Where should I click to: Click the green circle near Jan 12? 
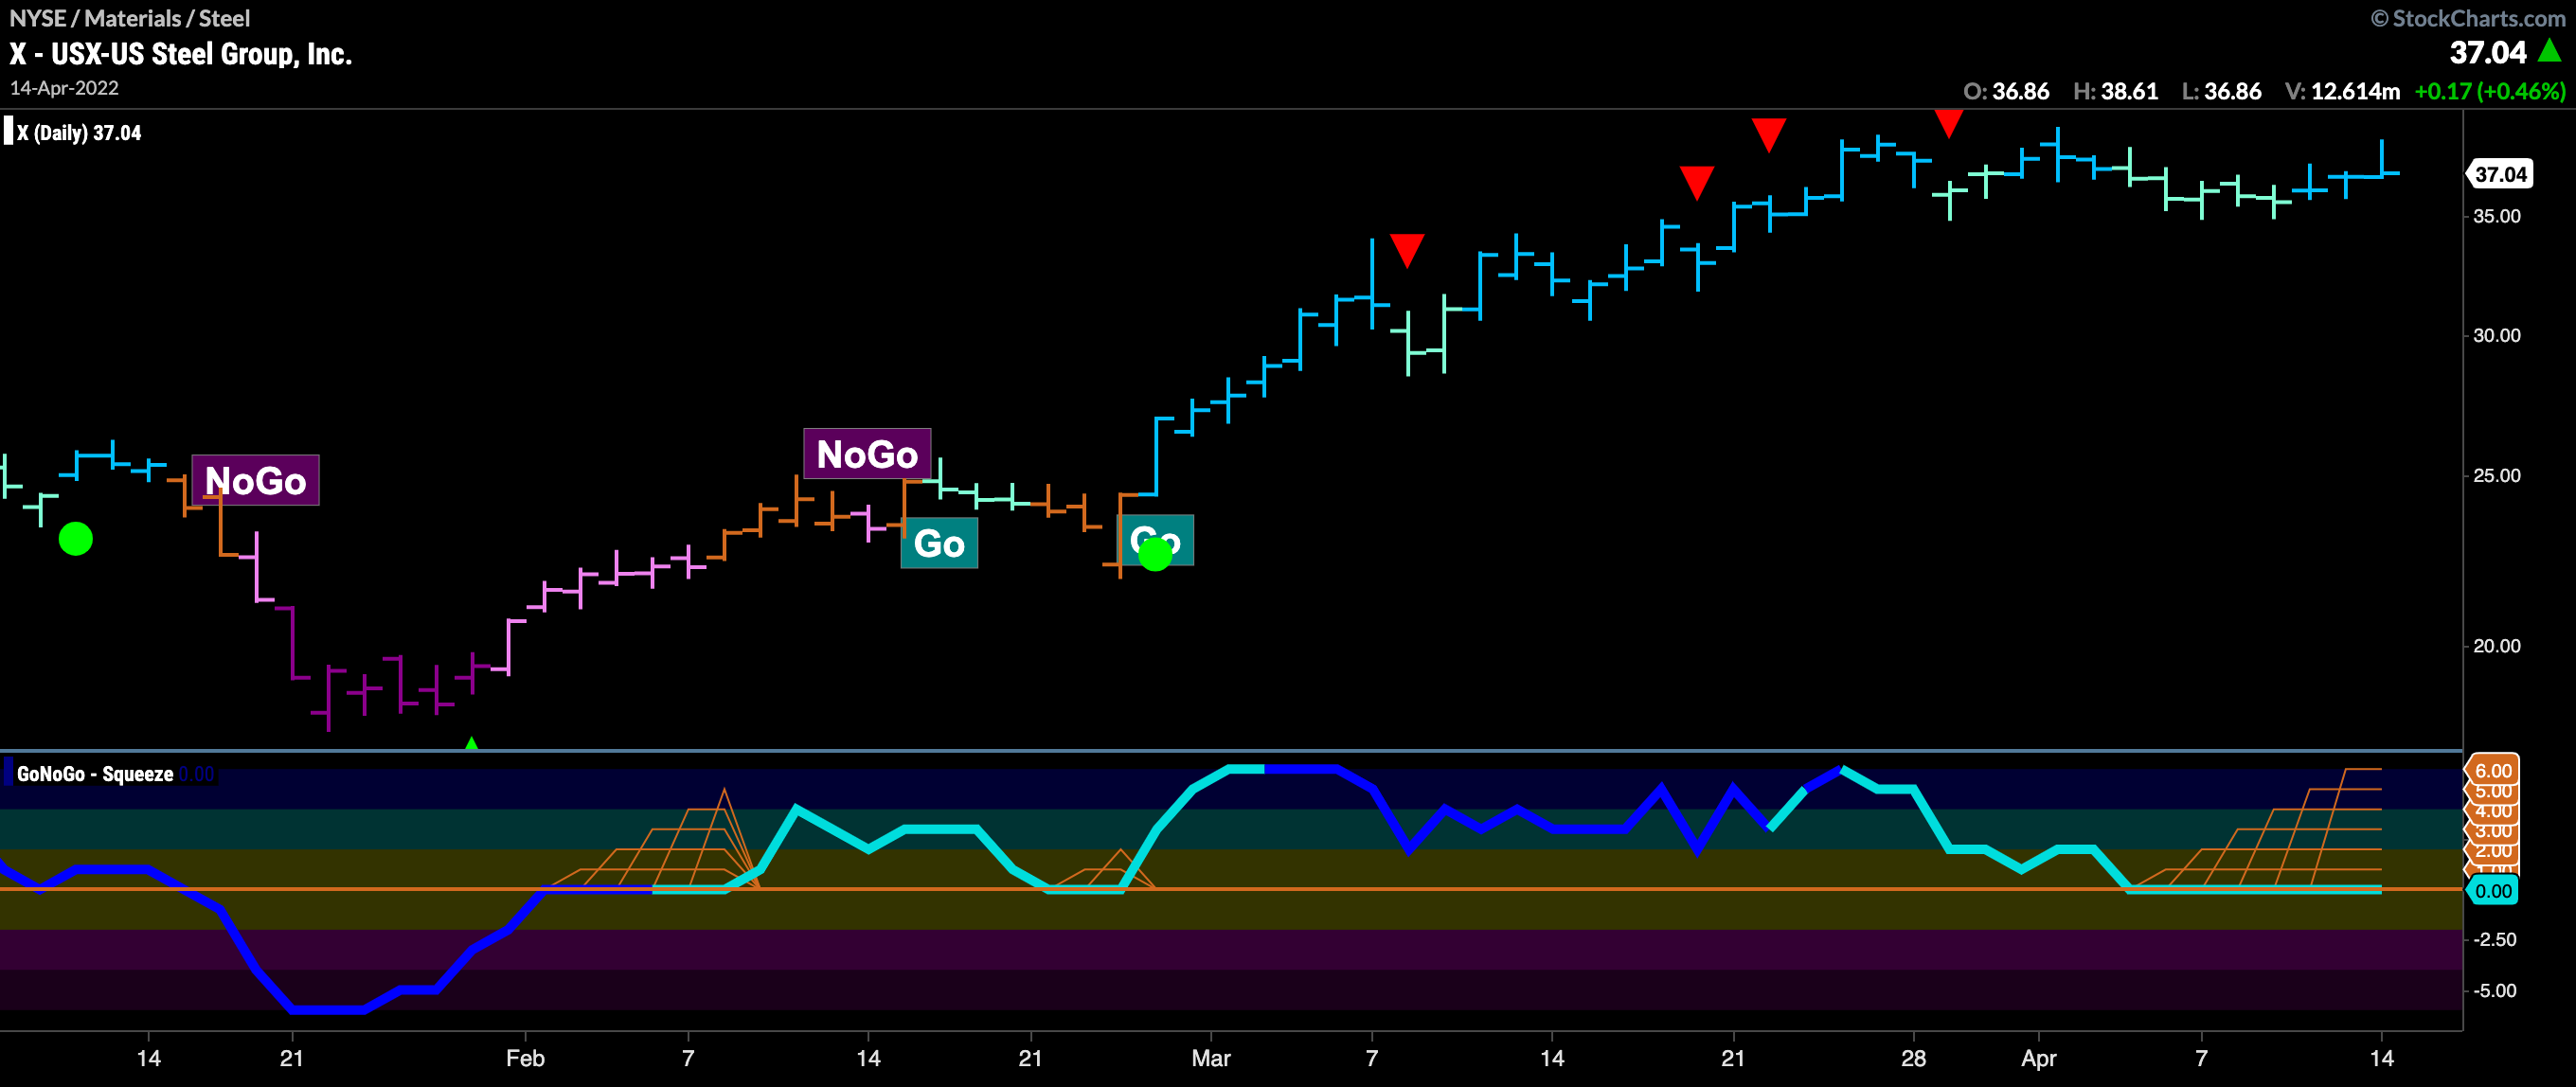pos(76,539)
